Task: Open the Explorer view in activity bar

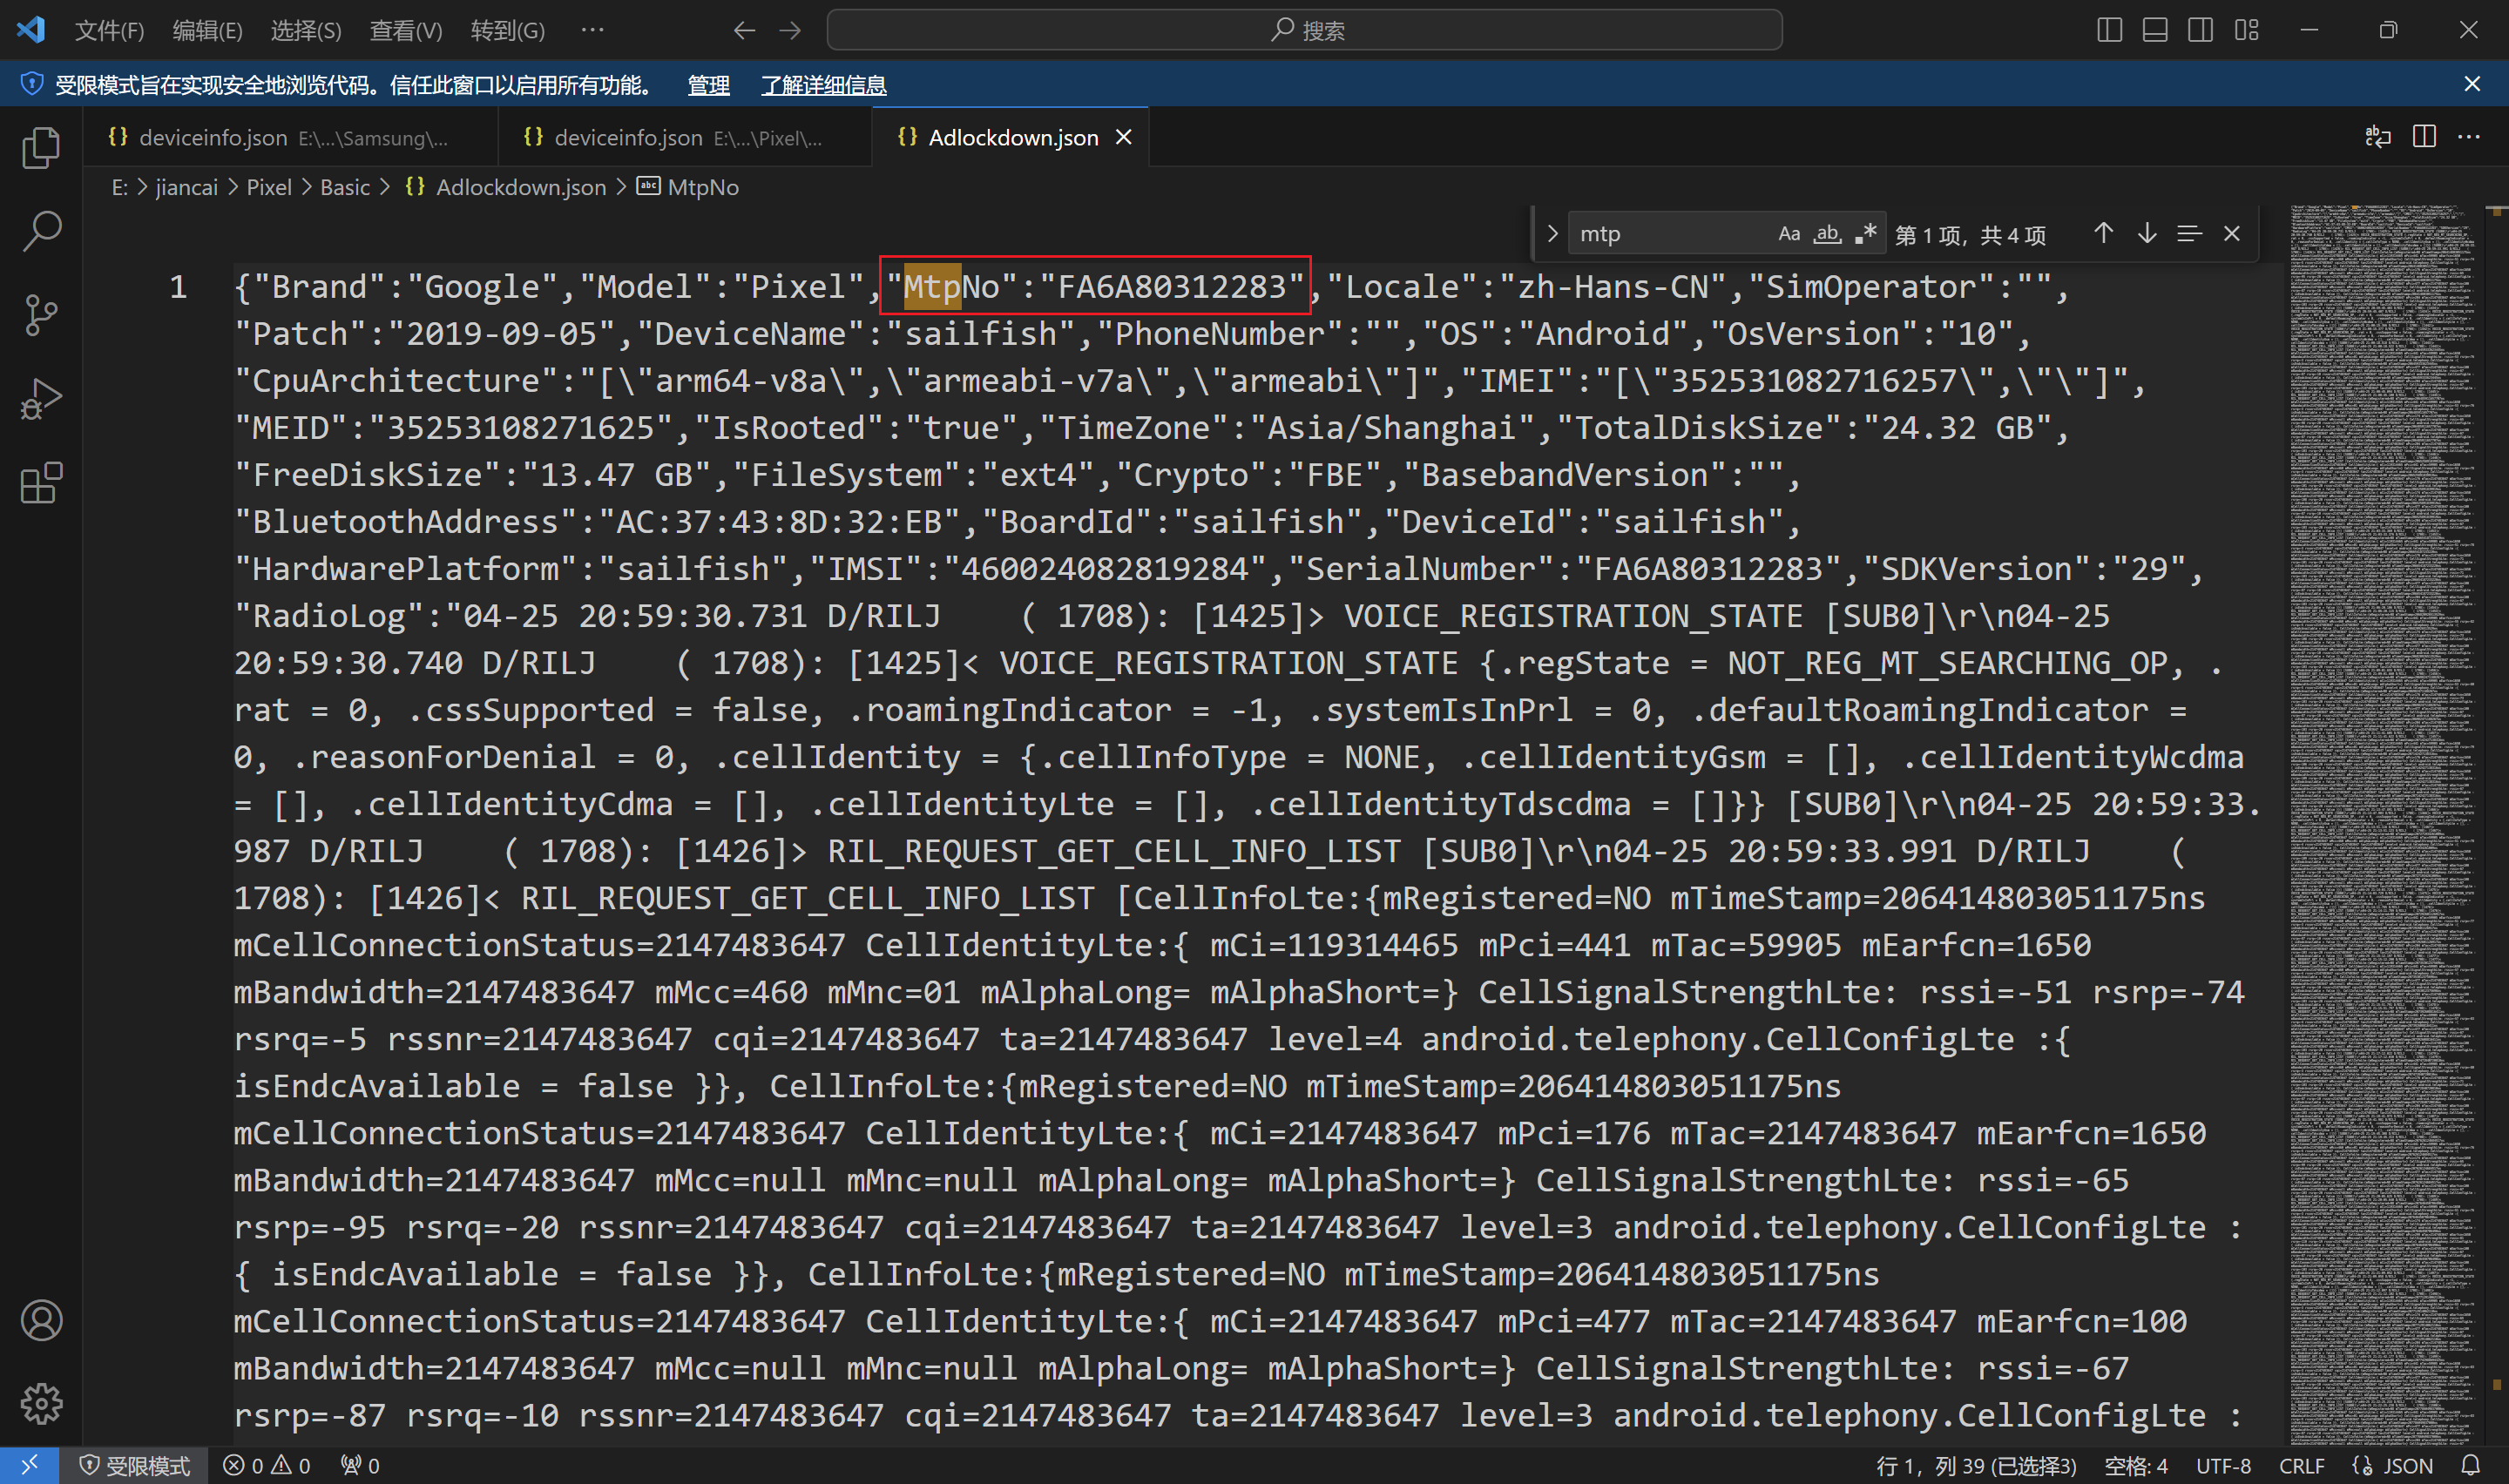Action: [x=41, y=147]
